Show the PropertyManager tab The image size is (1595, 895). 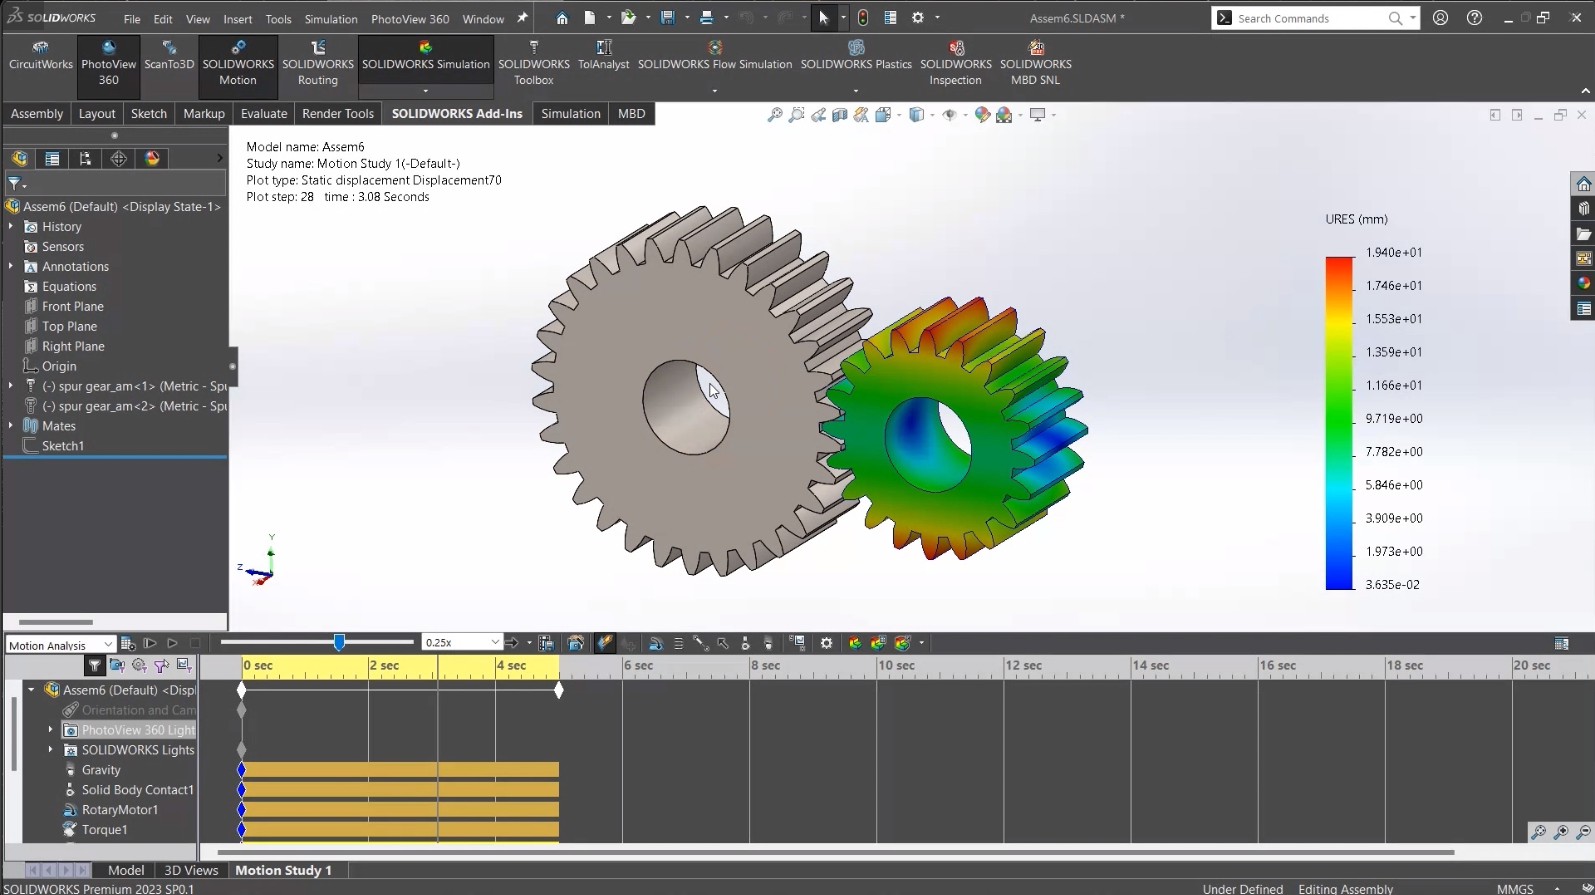click(x=52, y=159)
